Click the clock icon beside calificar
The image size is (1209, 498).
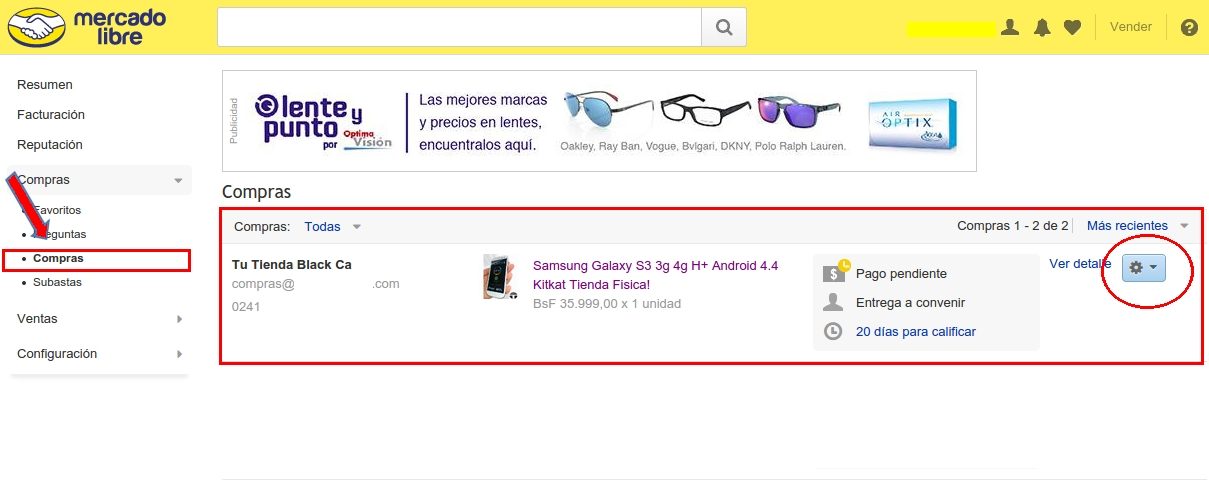tap(832, 331)
